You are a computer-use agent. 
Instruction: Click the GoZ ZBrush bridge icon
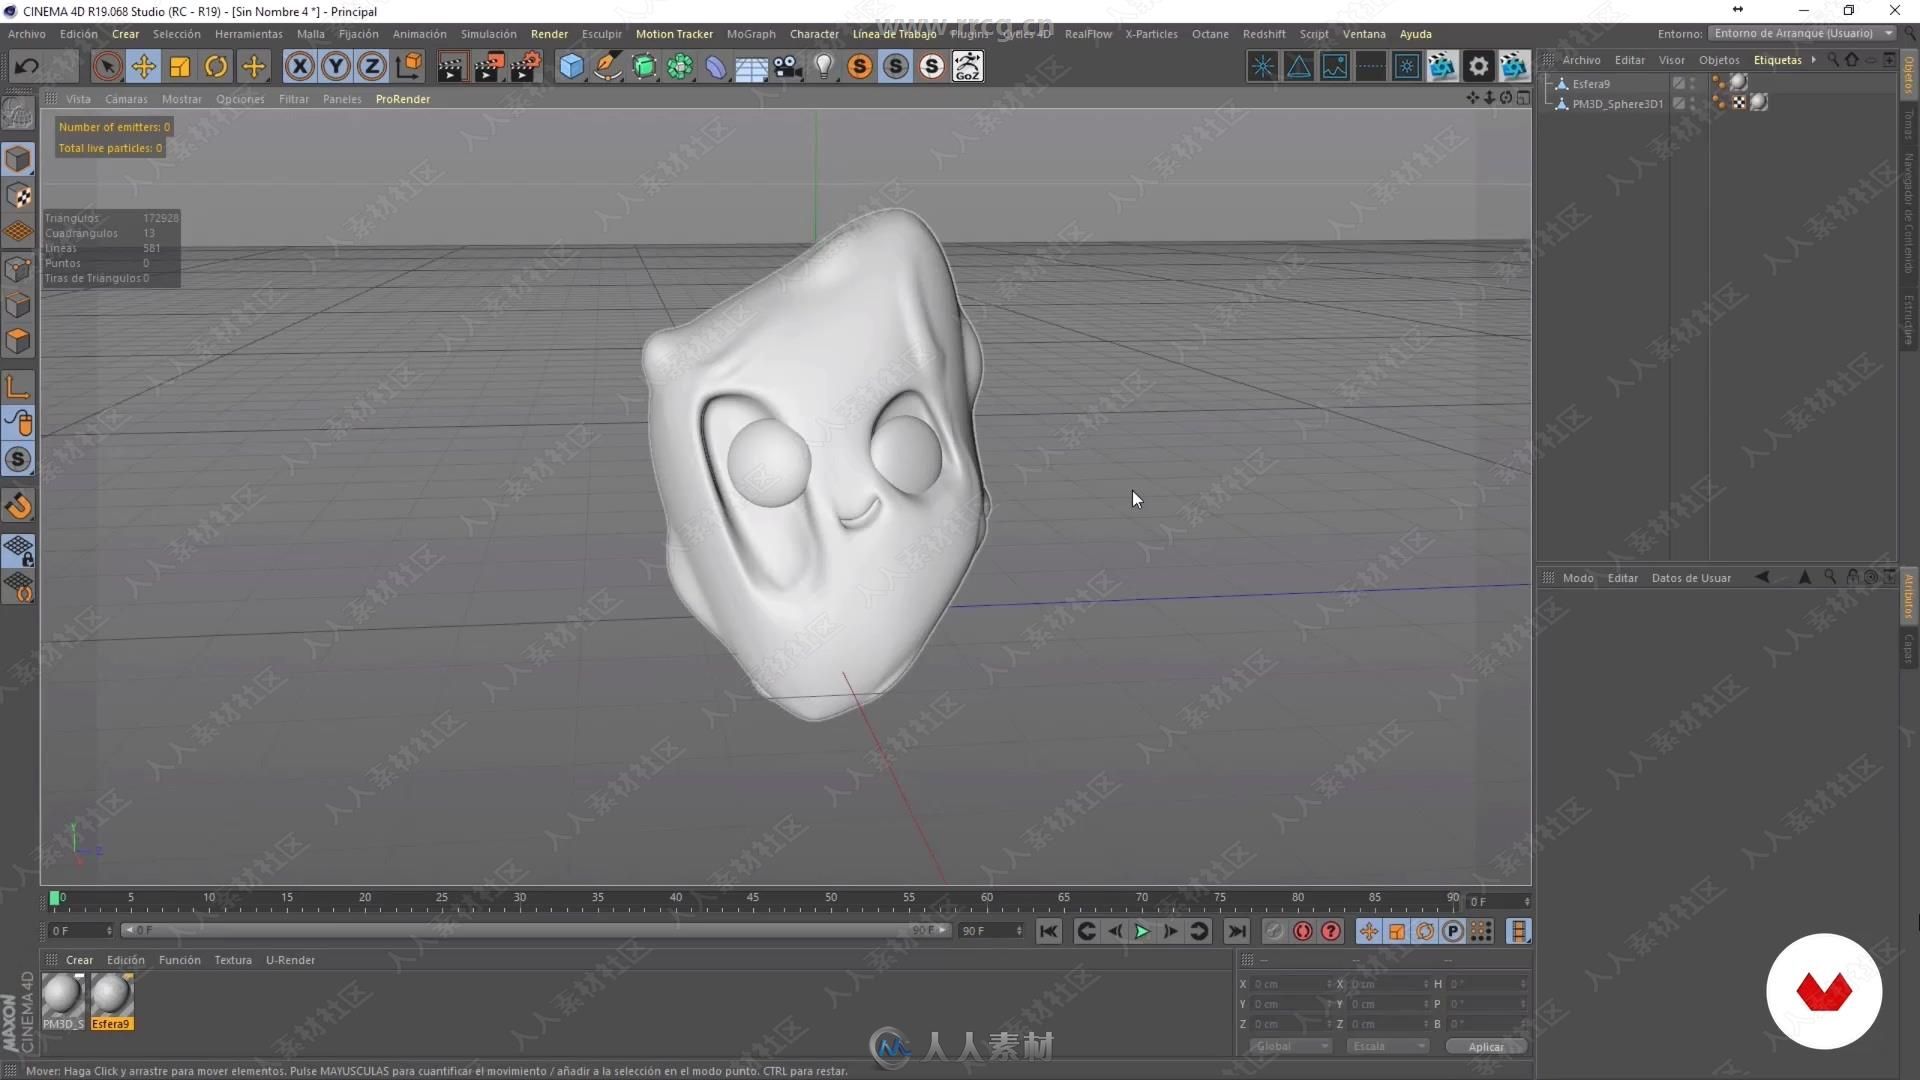coord(968,67)
